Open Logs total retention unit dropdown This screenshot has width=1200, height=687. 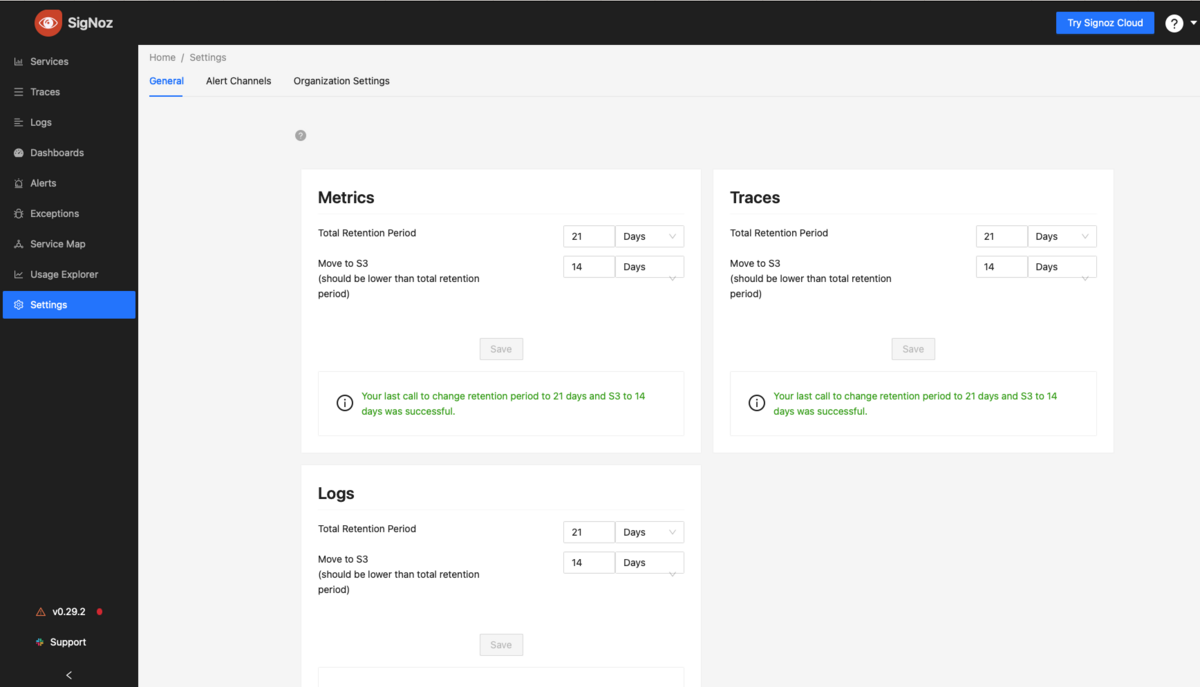click(x=649, y=533)
